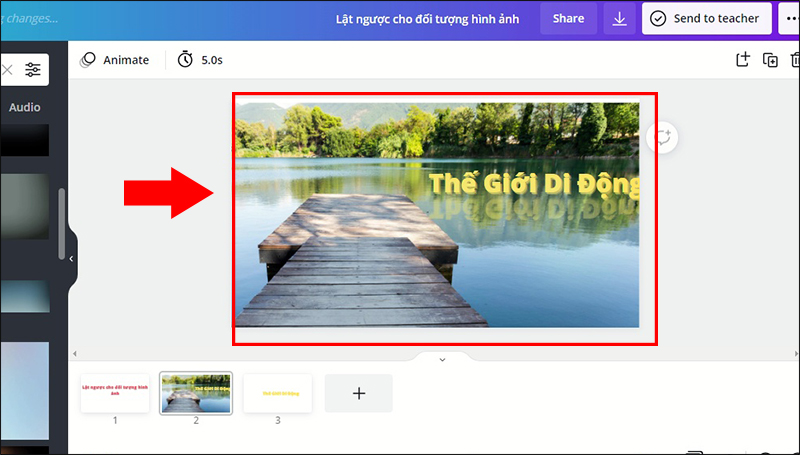Click the add page icon
This screenshot has width=800, height=455.
743,60
